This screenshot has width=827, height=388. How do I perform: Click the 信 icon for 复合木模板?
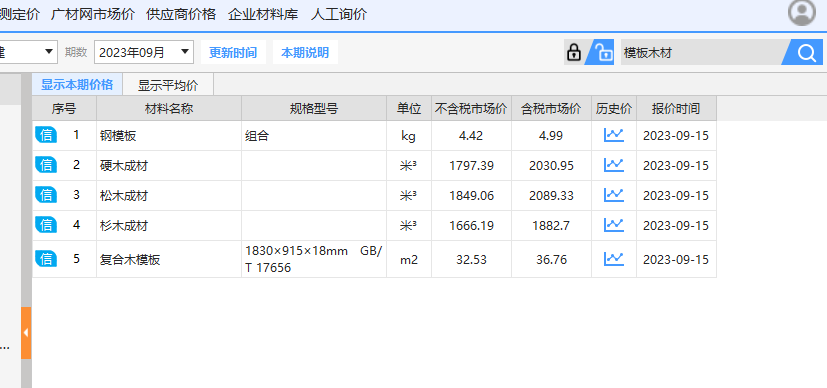coord(46,259)
